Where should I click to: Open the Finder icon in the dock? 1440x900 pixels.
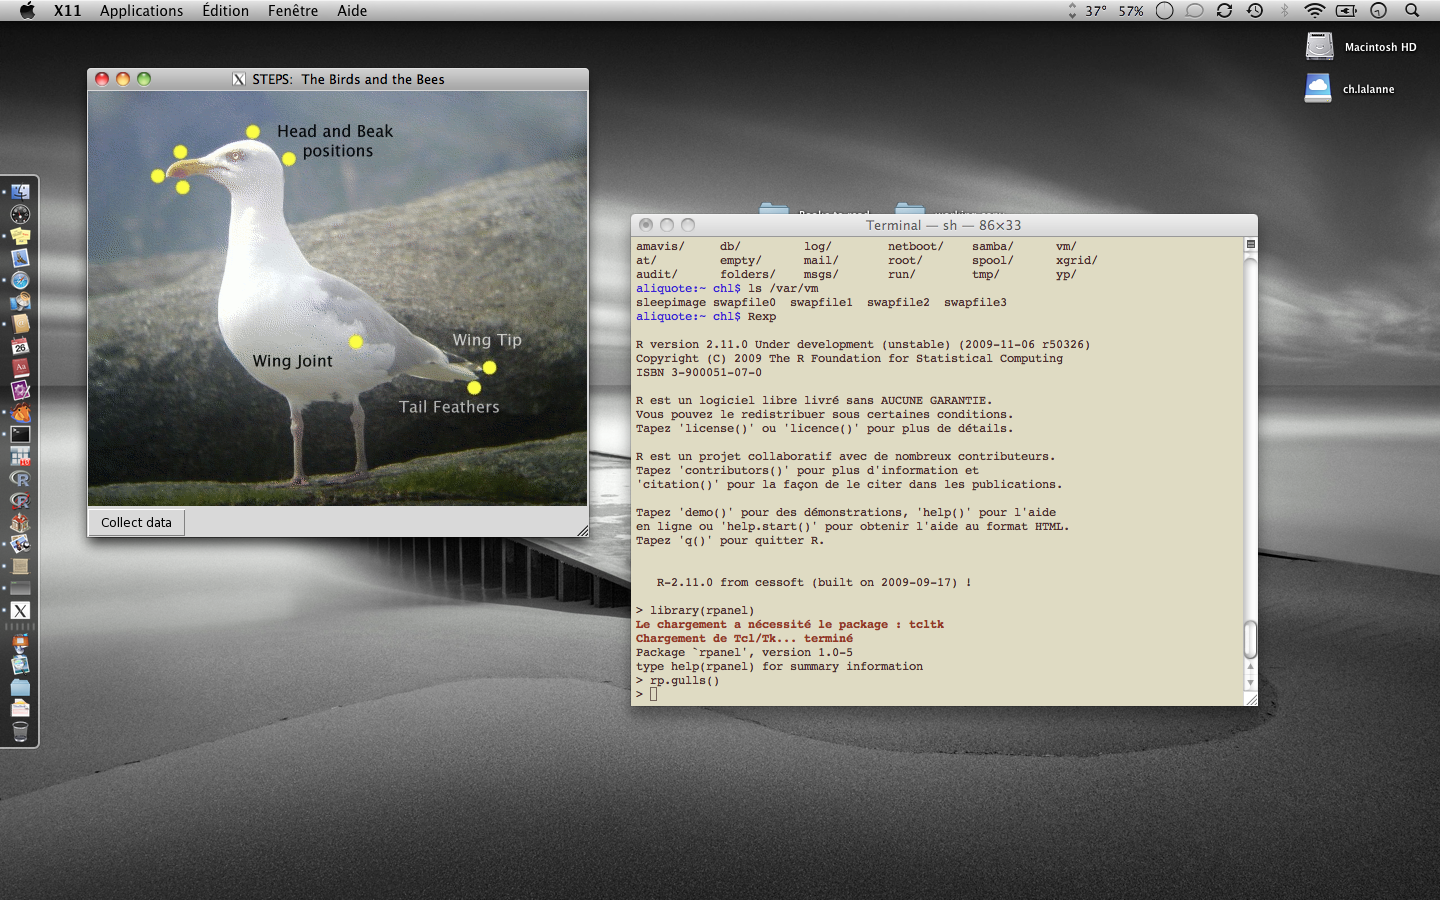tap(20, 192)
